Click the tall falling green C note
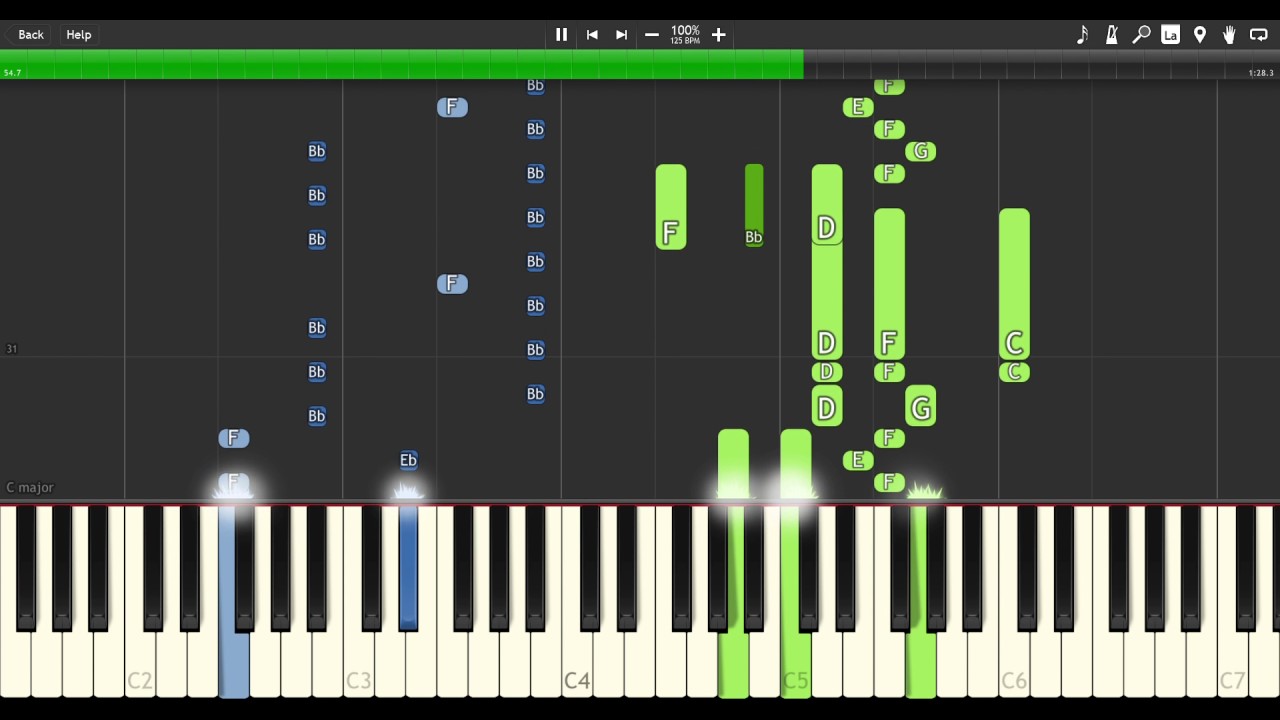 [x=1014, y=283]
